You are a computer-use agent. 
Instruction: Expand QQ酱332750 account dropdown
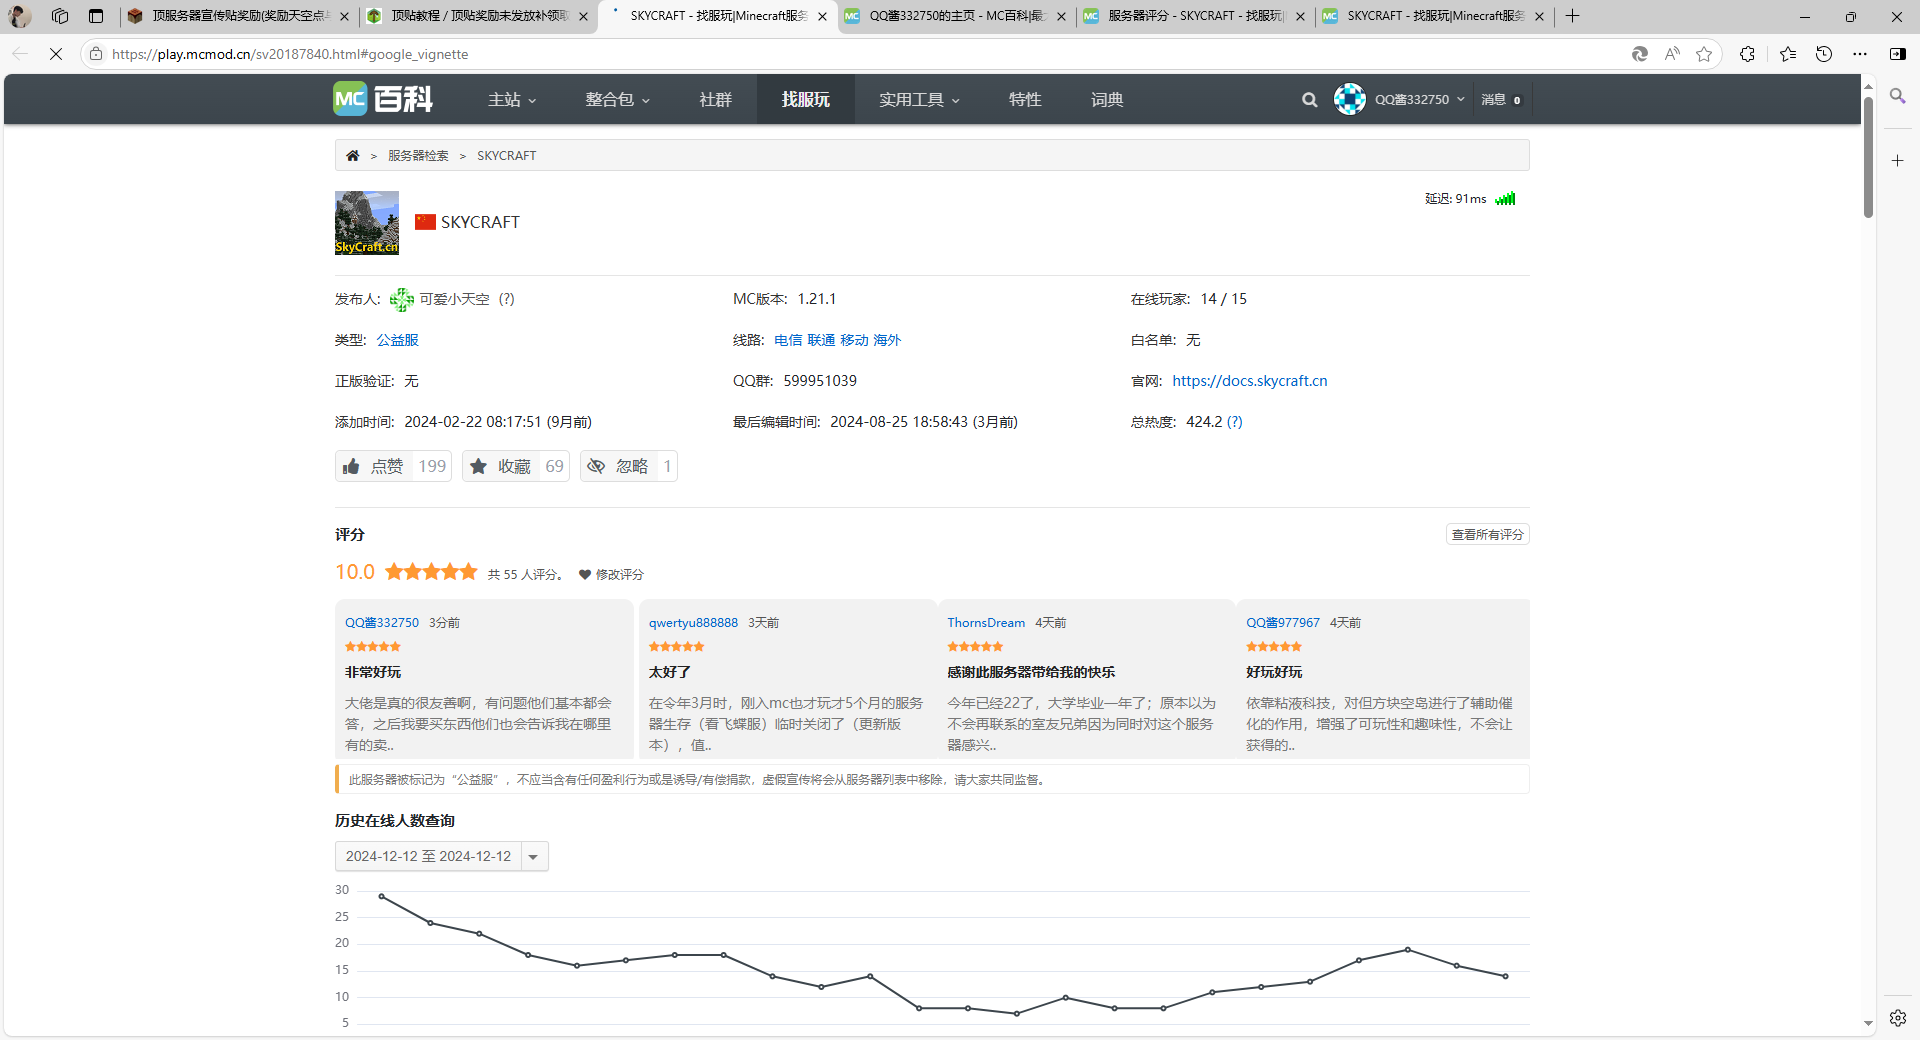click(1419, 100)
